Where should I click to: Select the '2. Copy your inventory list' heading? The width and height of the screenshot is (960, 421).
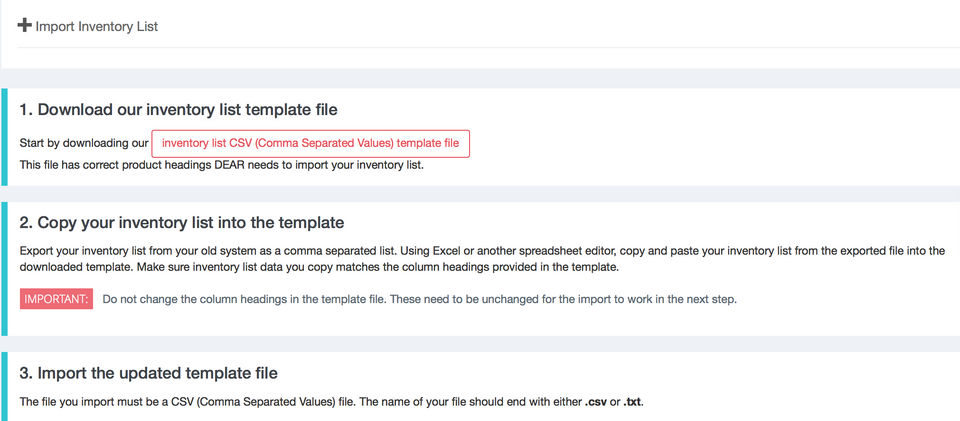pos(181,223)
